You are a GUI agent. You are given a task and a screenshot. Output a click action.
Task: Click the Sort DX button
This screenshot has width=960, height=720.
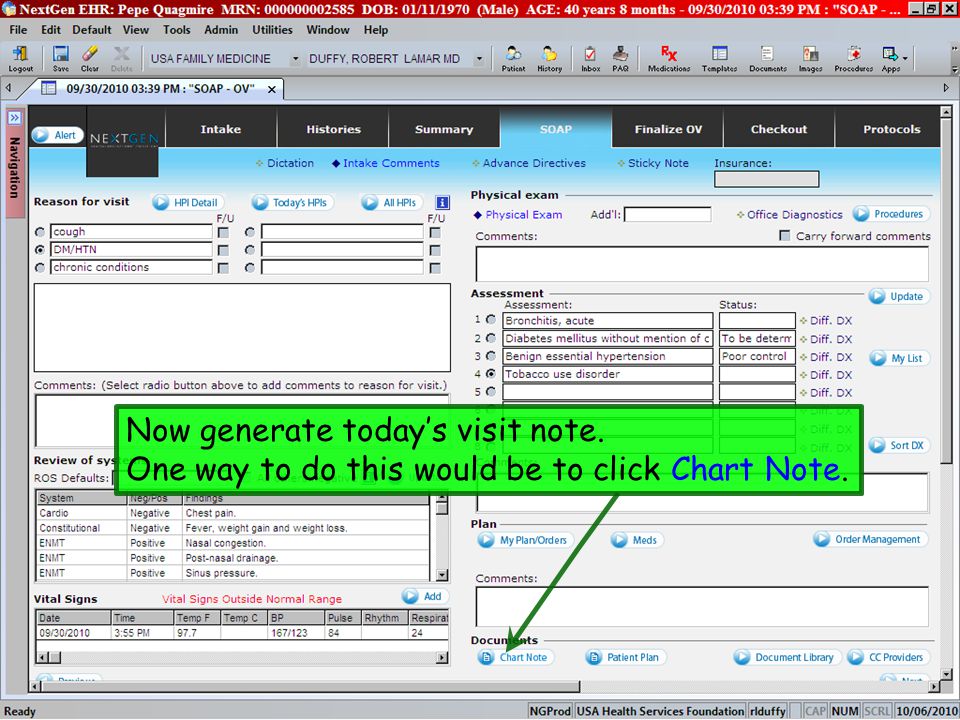pyautogui.click(x=899, y=446)
